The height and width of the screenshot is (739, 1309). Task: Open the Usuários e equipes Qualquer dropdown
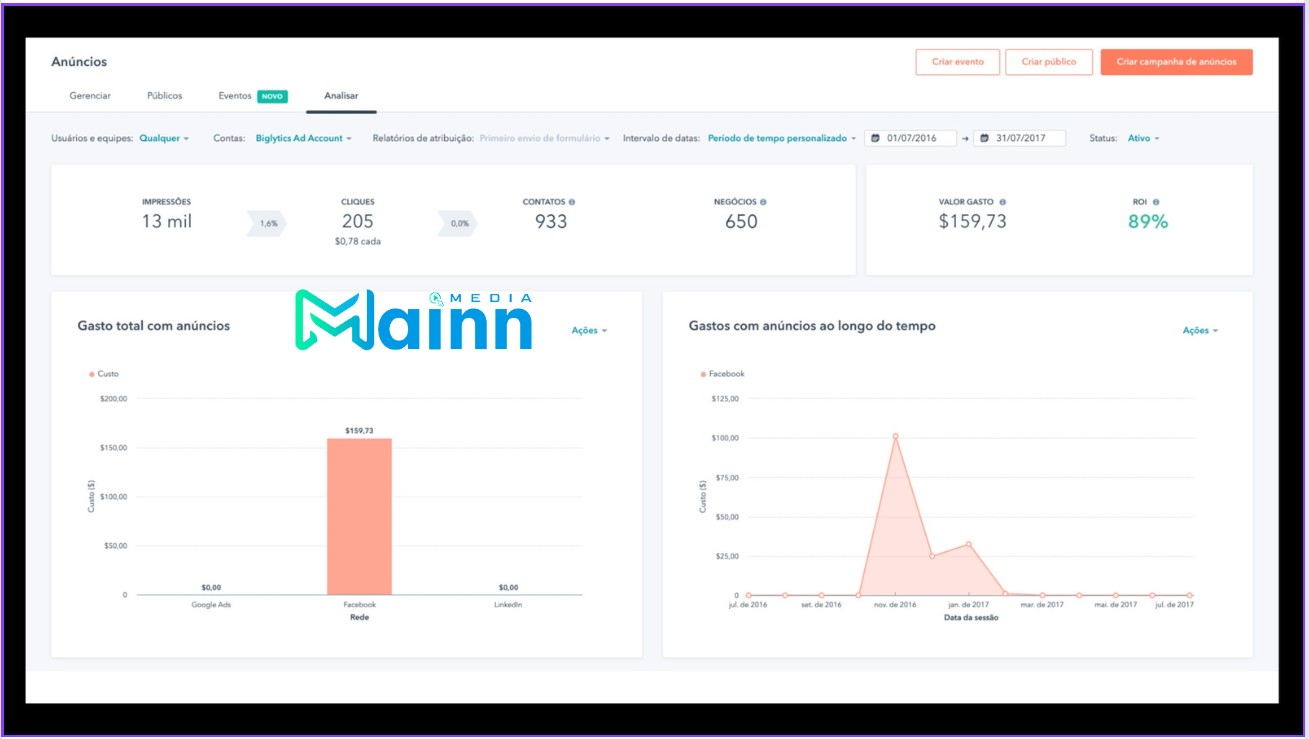(x=164, y=138)
